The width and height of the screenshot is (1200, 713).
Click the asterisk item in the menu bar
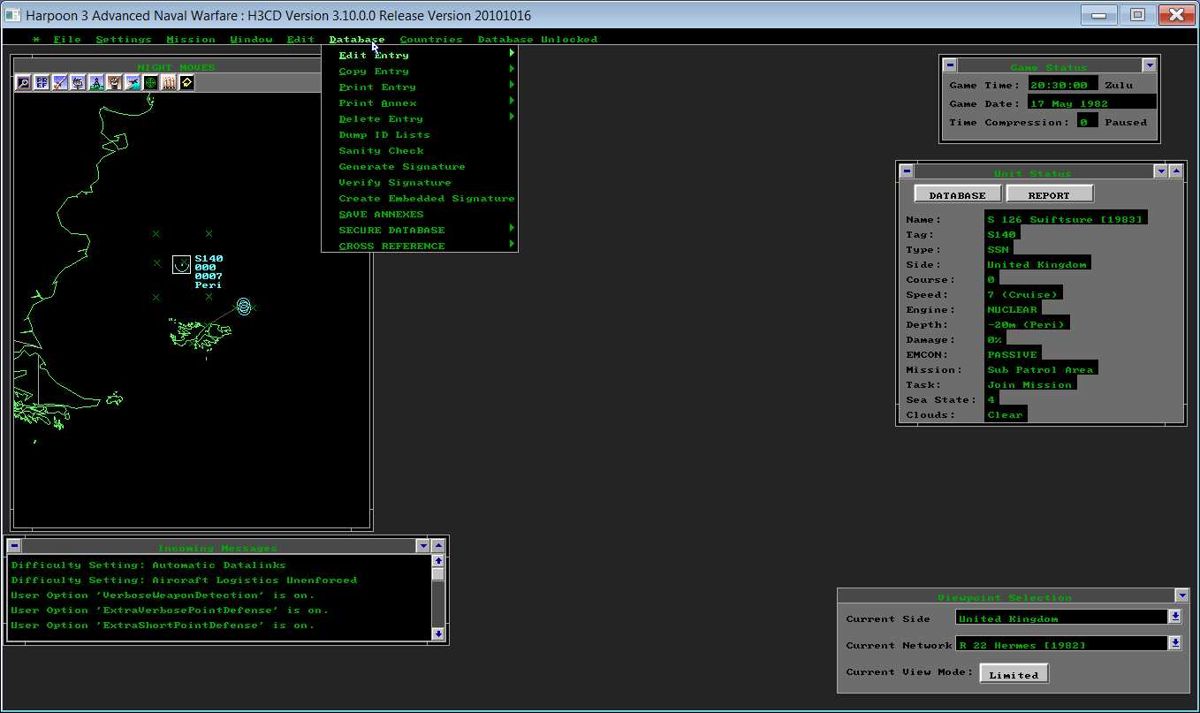[x=36, y=39]
